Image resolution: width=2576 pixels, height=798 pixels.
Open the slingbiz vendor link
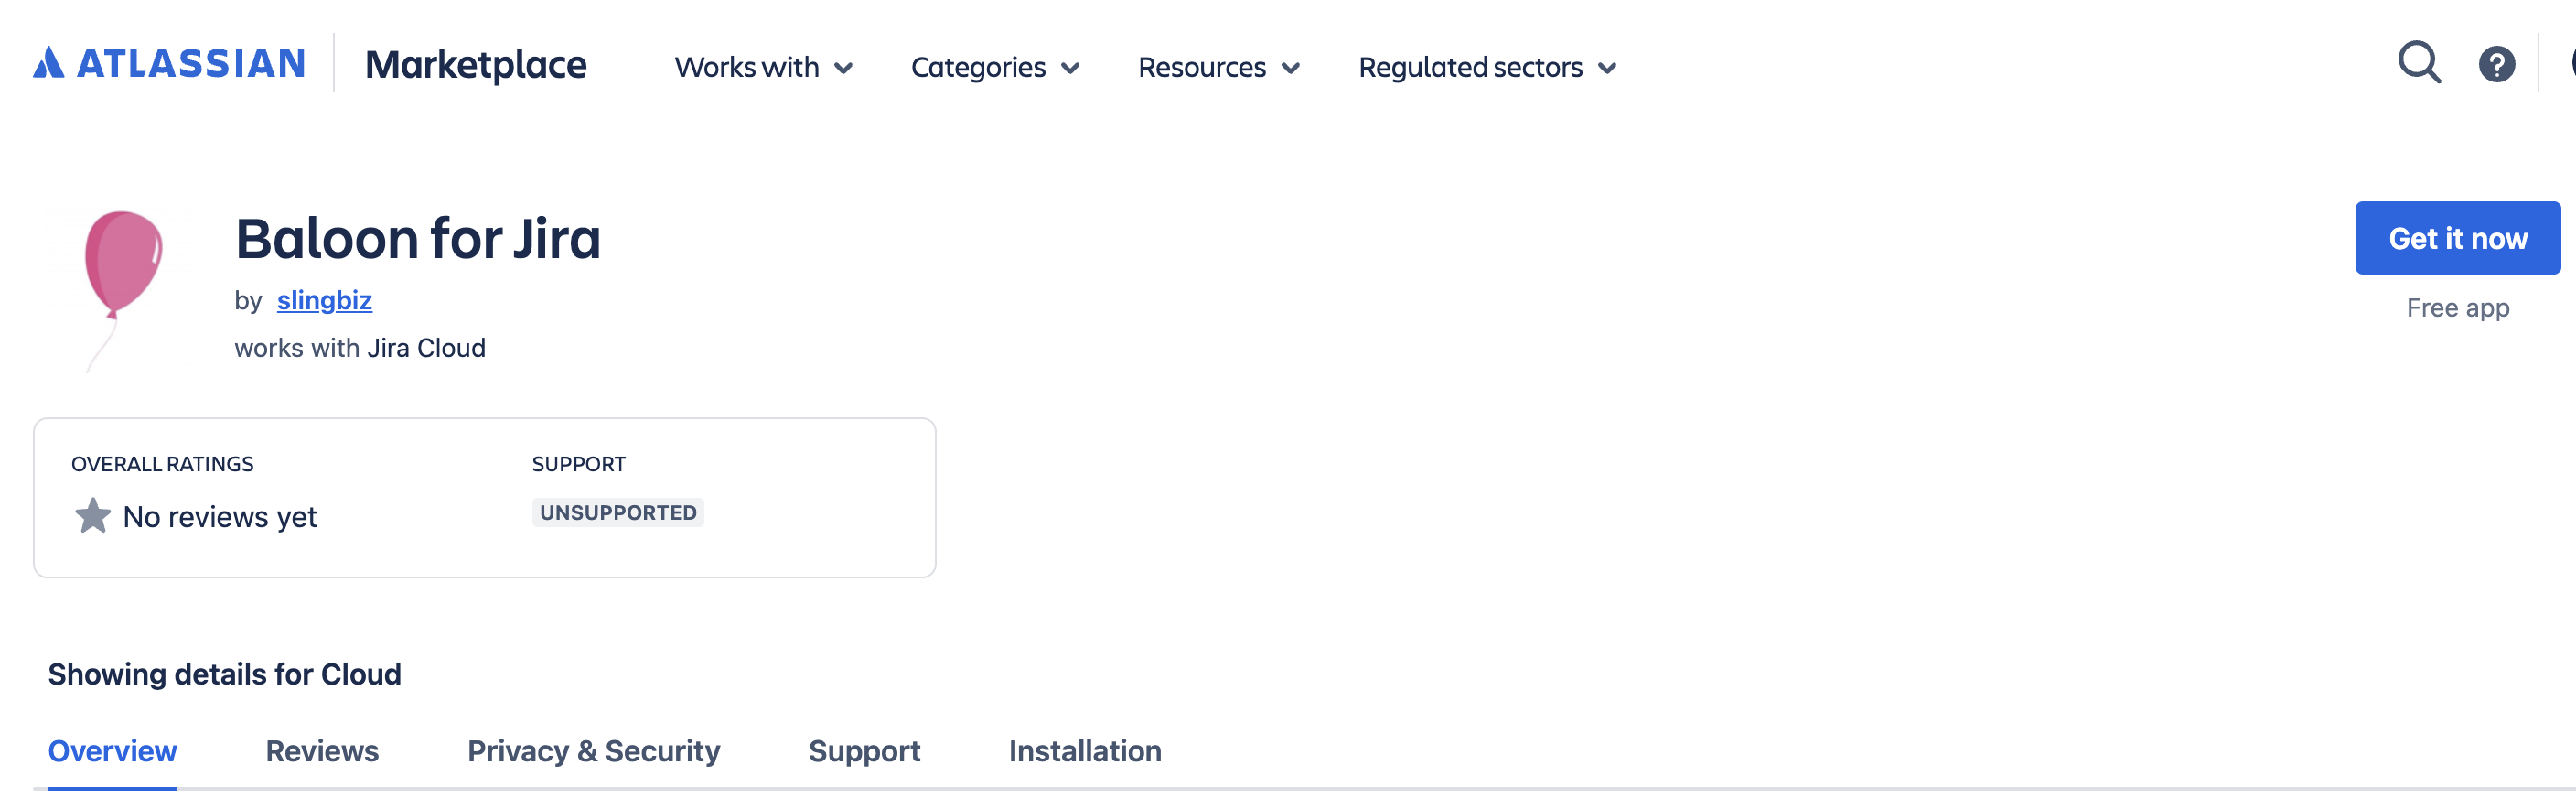[x=324, y=299]
